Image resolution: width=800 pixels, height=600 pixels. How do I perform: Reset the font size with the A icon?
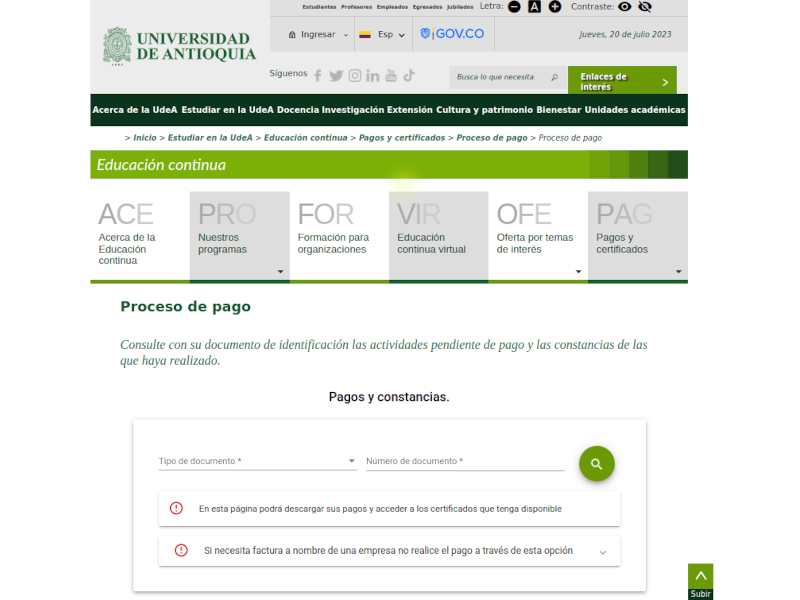click(x=534, y=7)
